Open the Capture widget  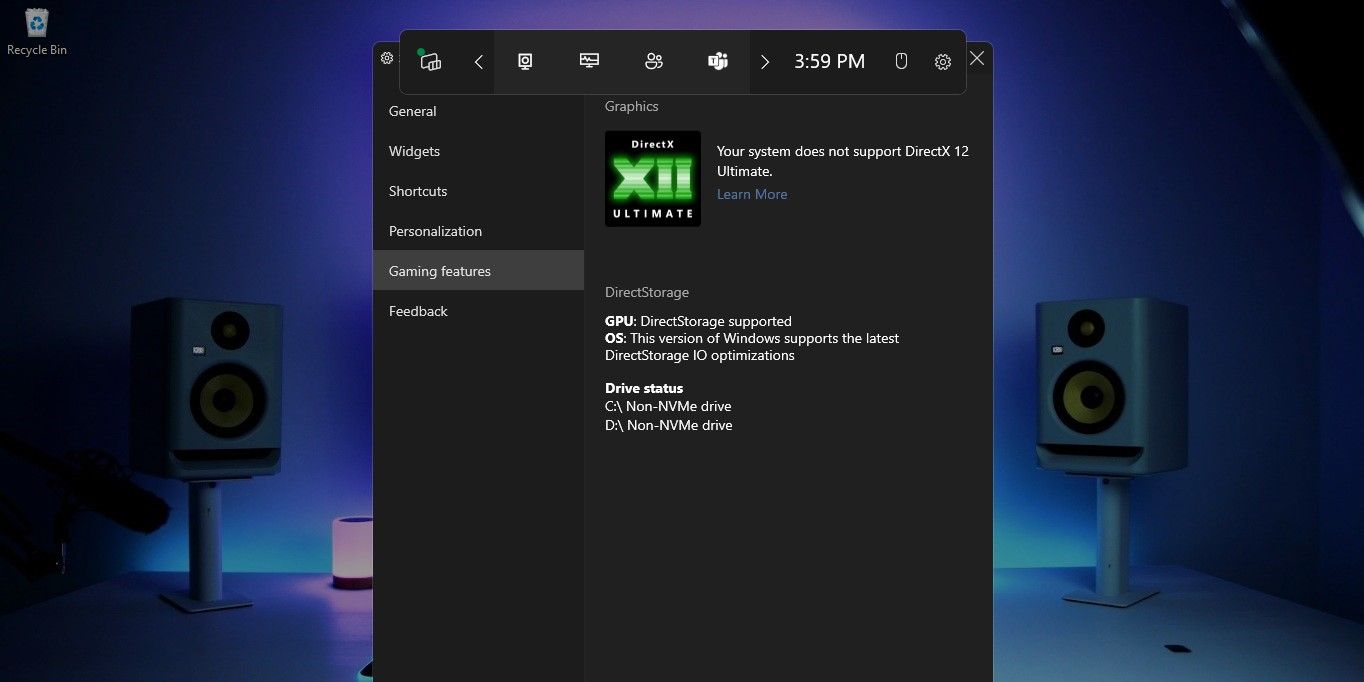tap(525, 62)
